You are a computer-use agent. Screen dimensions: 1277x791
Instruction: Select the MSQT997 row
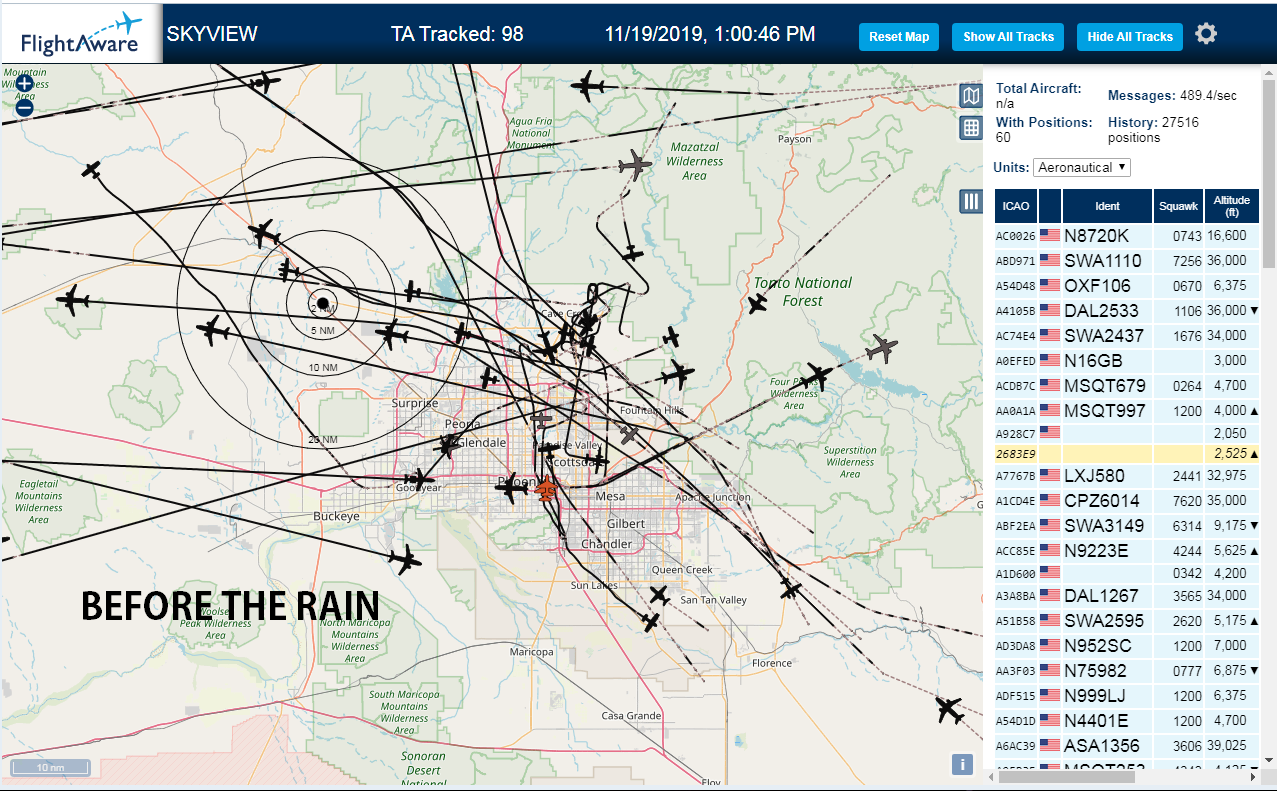click(1128, 410)
